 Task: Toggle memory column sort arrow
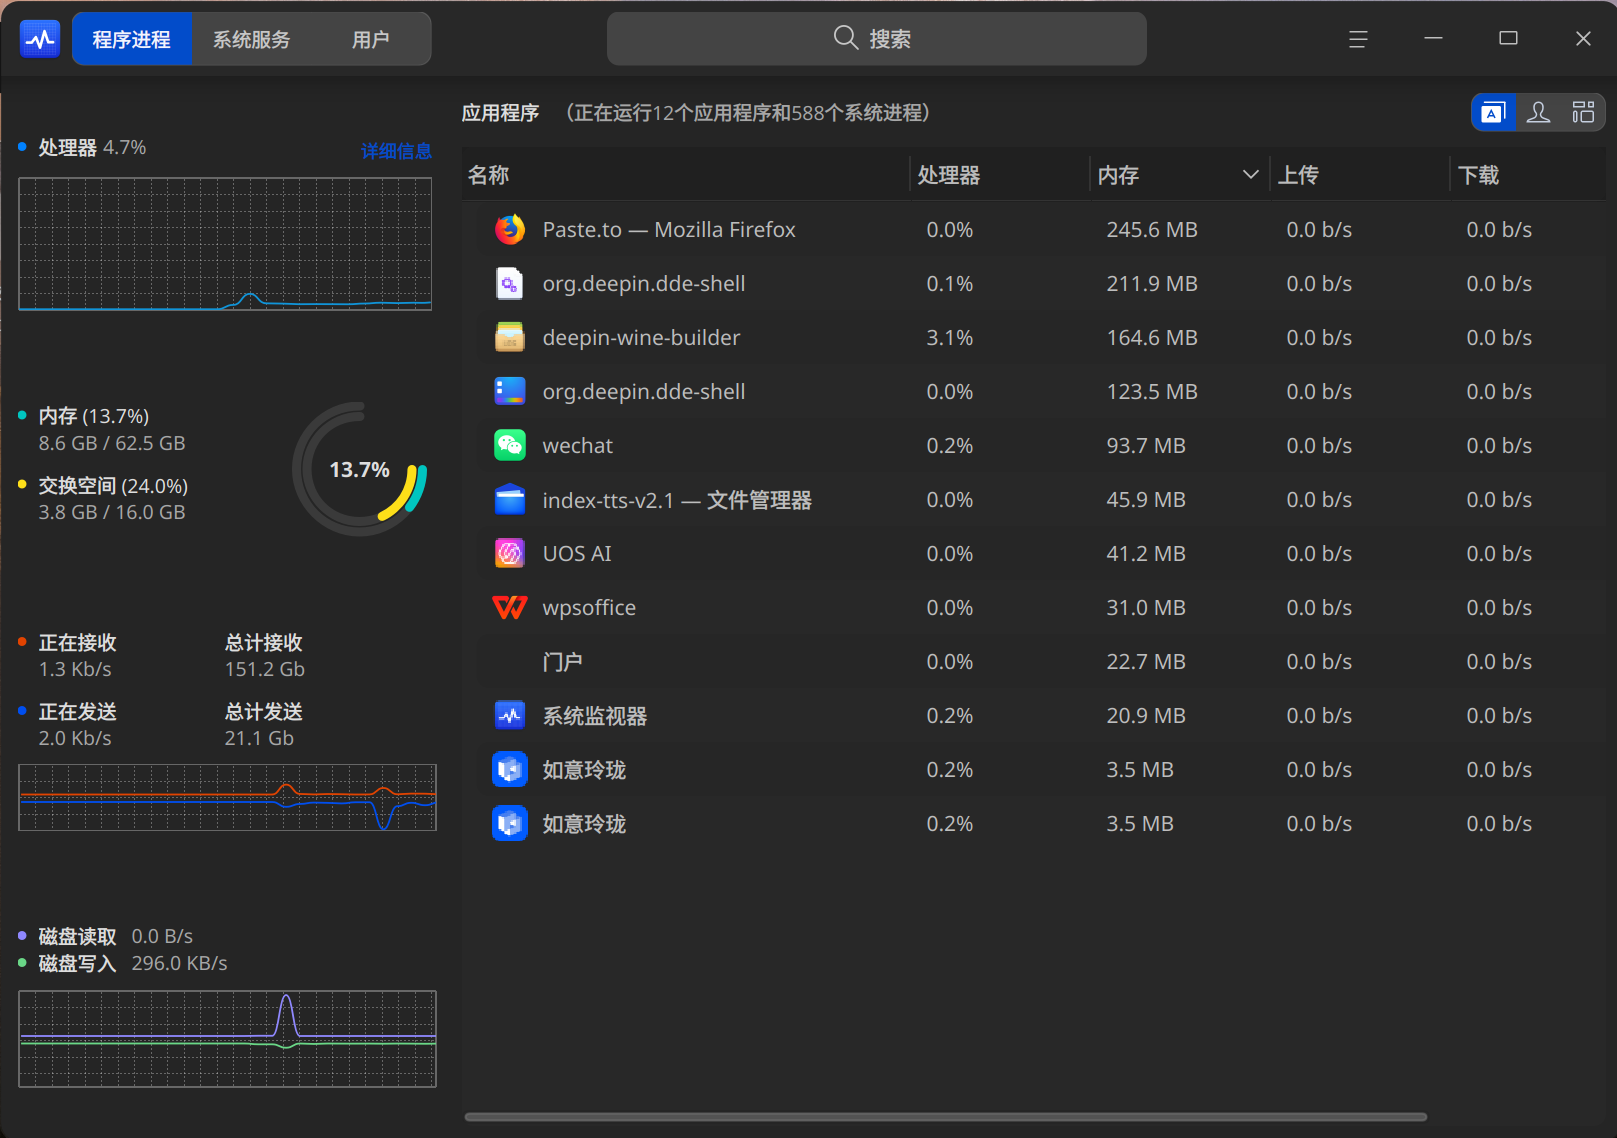[1250, 175]
